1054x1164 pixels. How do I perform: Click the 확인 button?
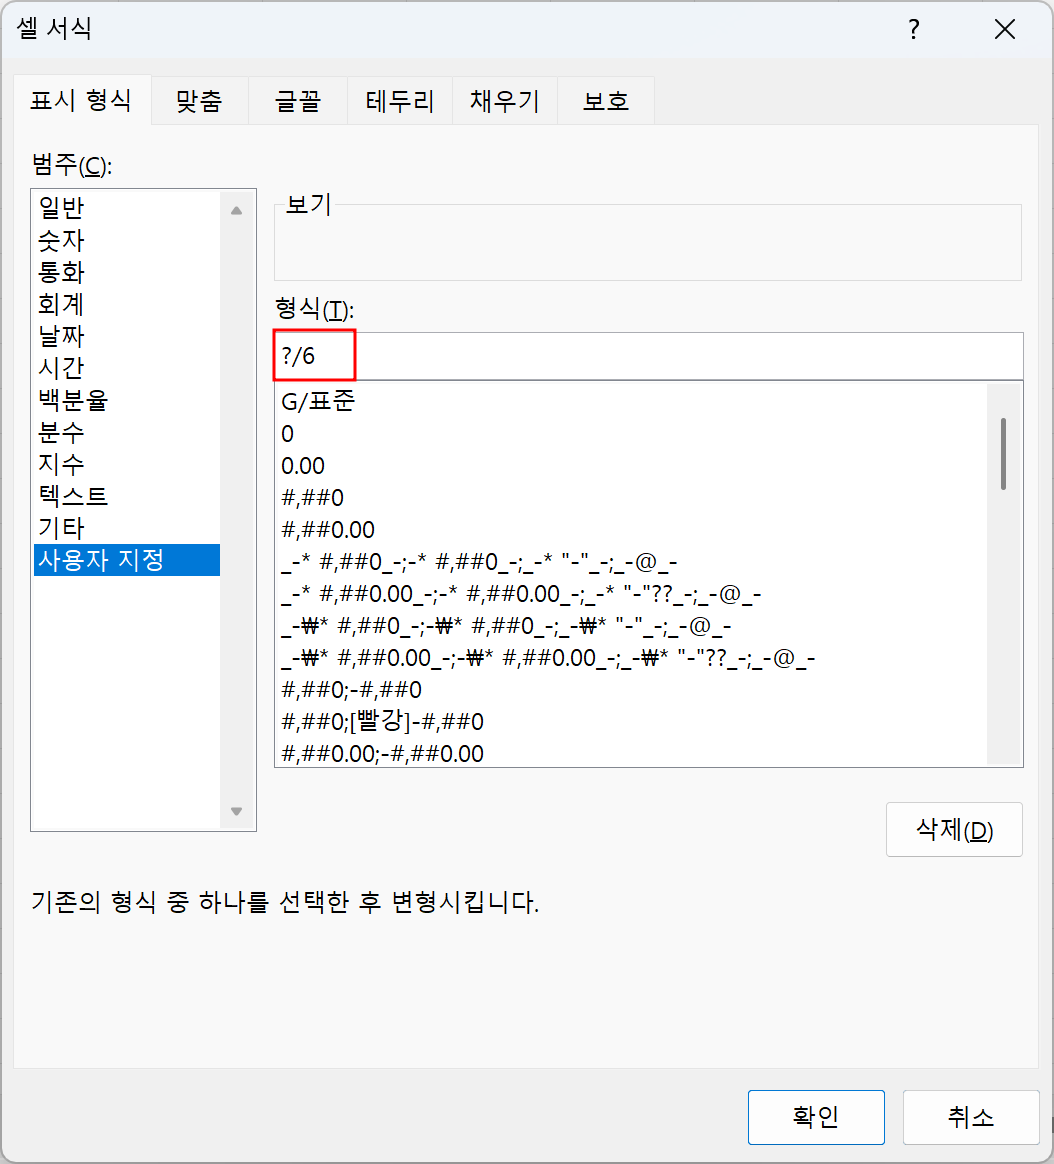tap(816, 1117)
